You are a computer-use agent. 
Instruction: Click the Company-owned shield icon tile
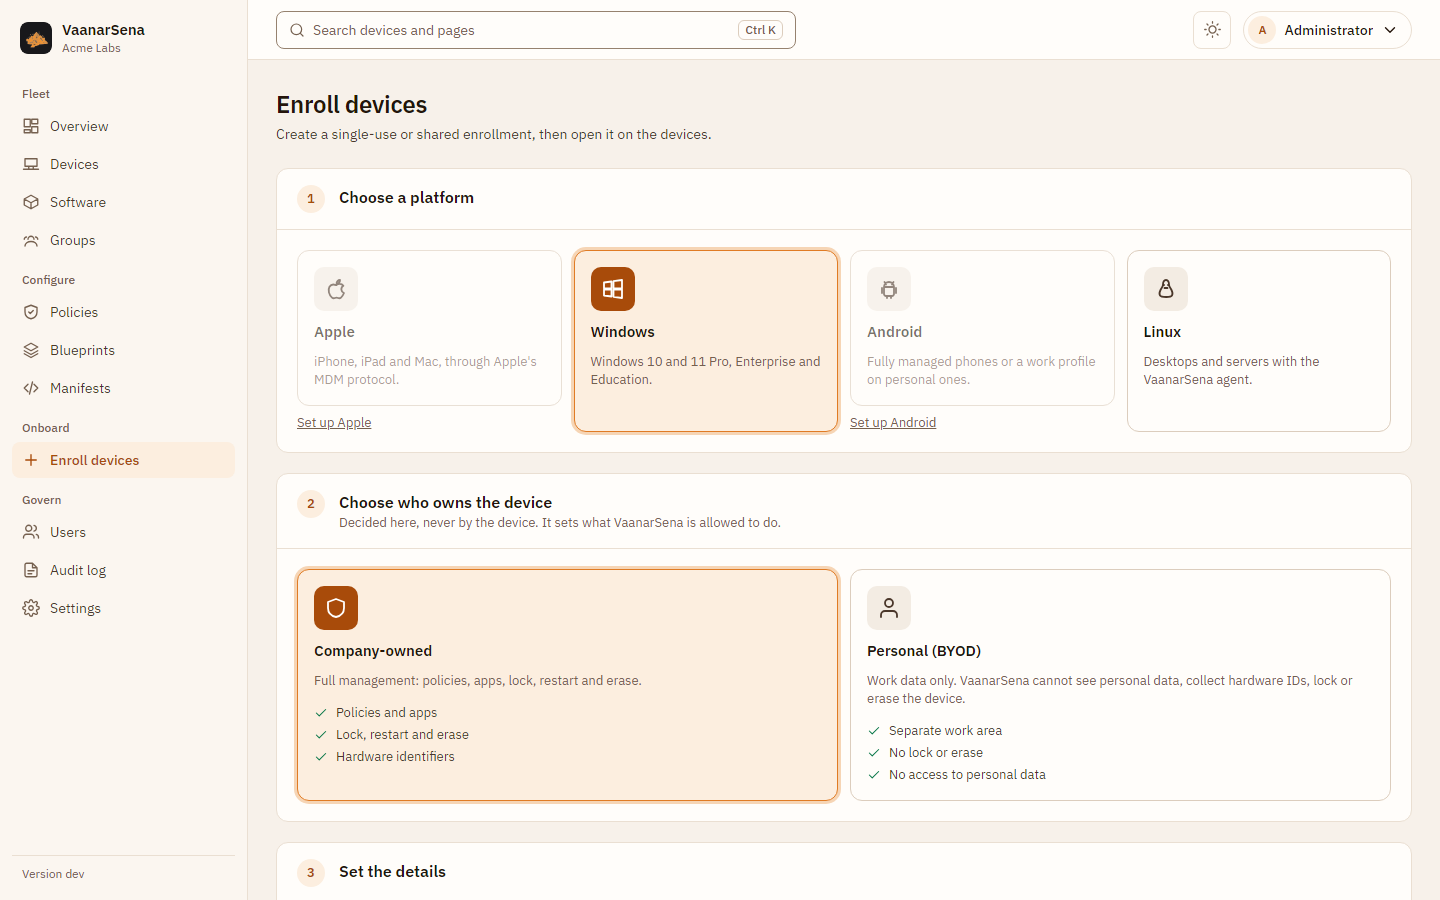point(336,608)
